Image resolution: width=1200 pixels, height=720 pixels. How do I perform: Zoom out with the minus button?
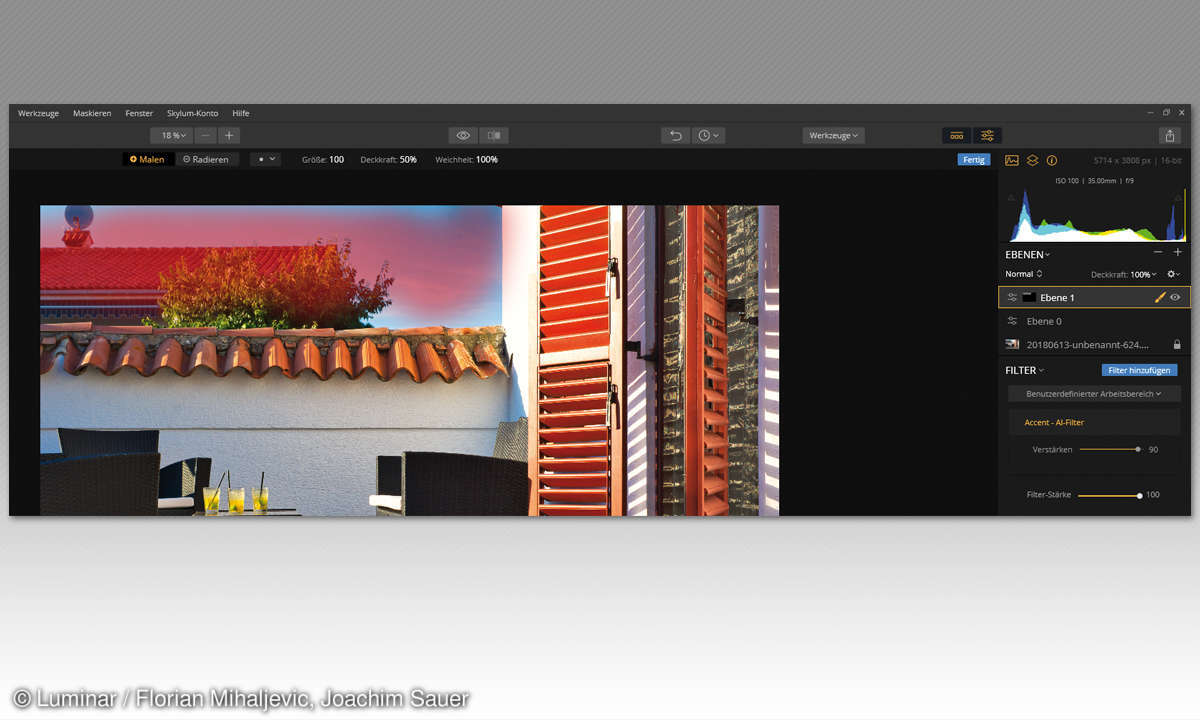point(206,135)
